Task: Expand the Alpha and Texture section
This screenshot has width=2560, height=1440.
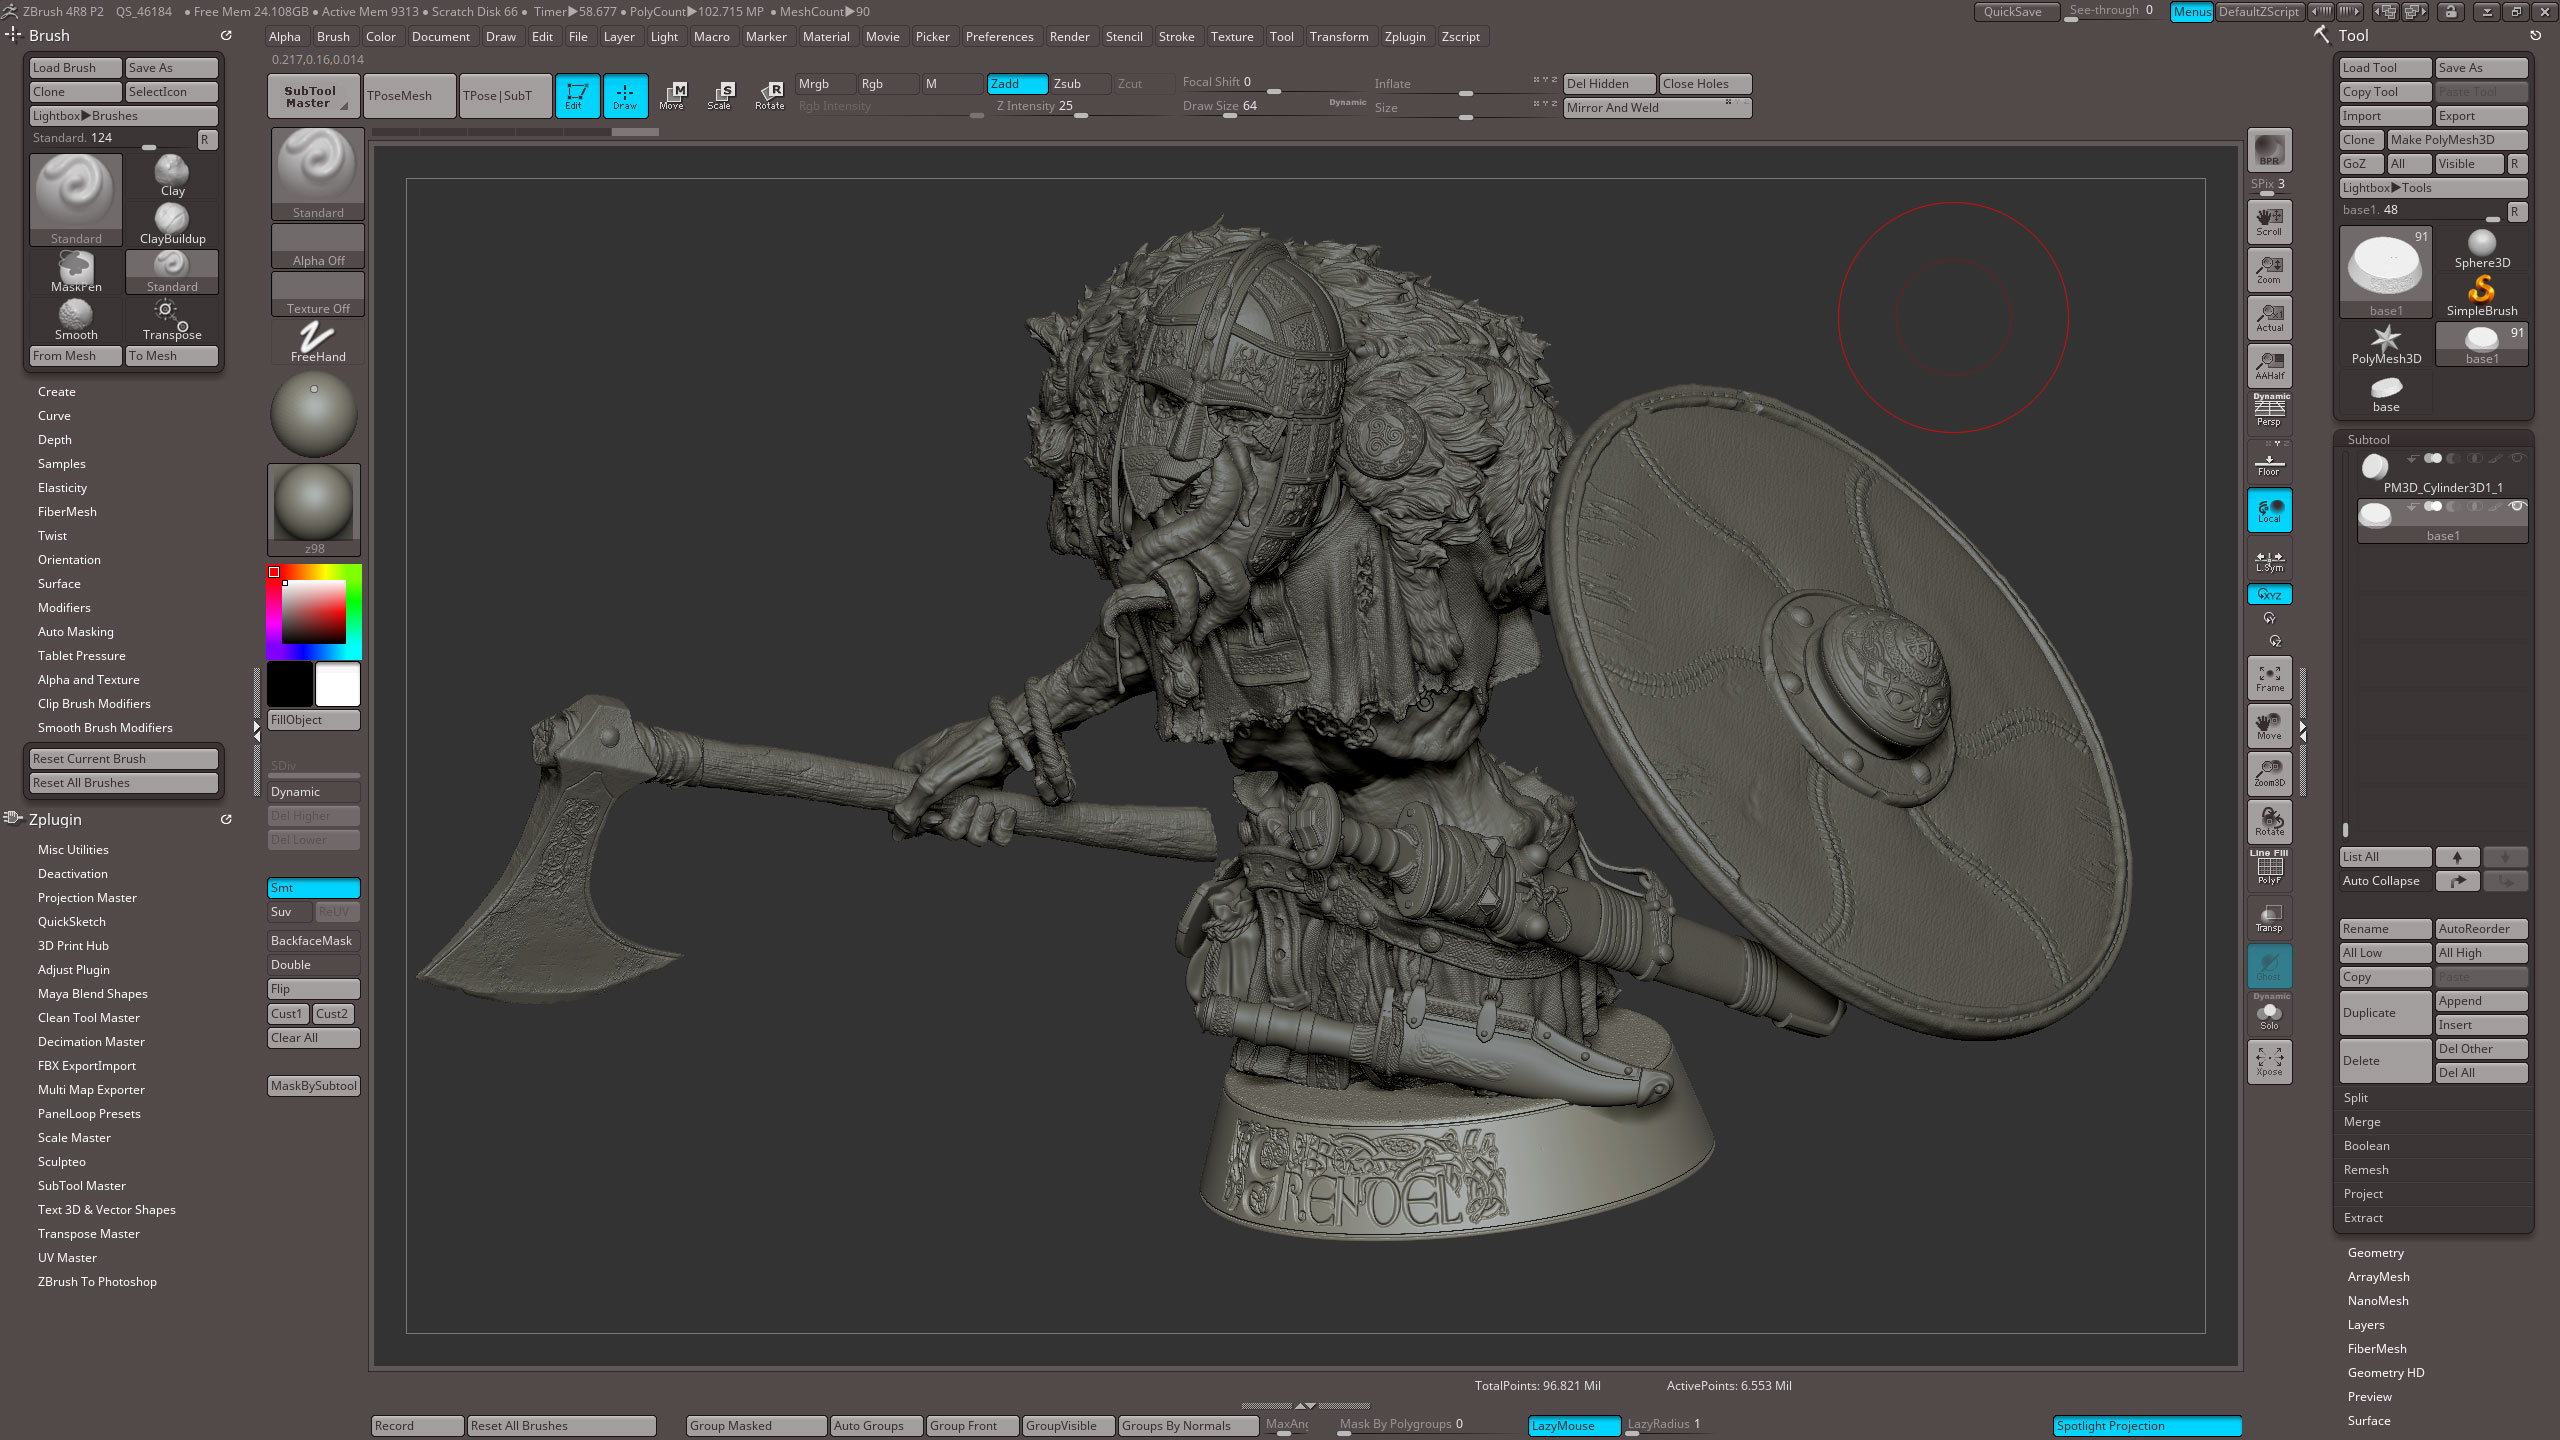Action: 89,680
